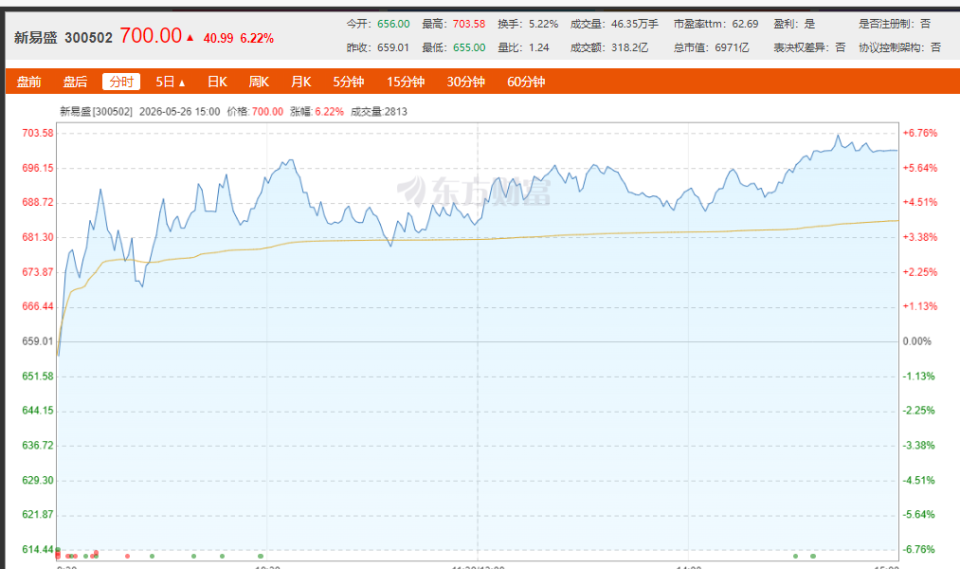
Task: Switch to the 30分钟 chart tab
Action: click(x=465, y=81)
